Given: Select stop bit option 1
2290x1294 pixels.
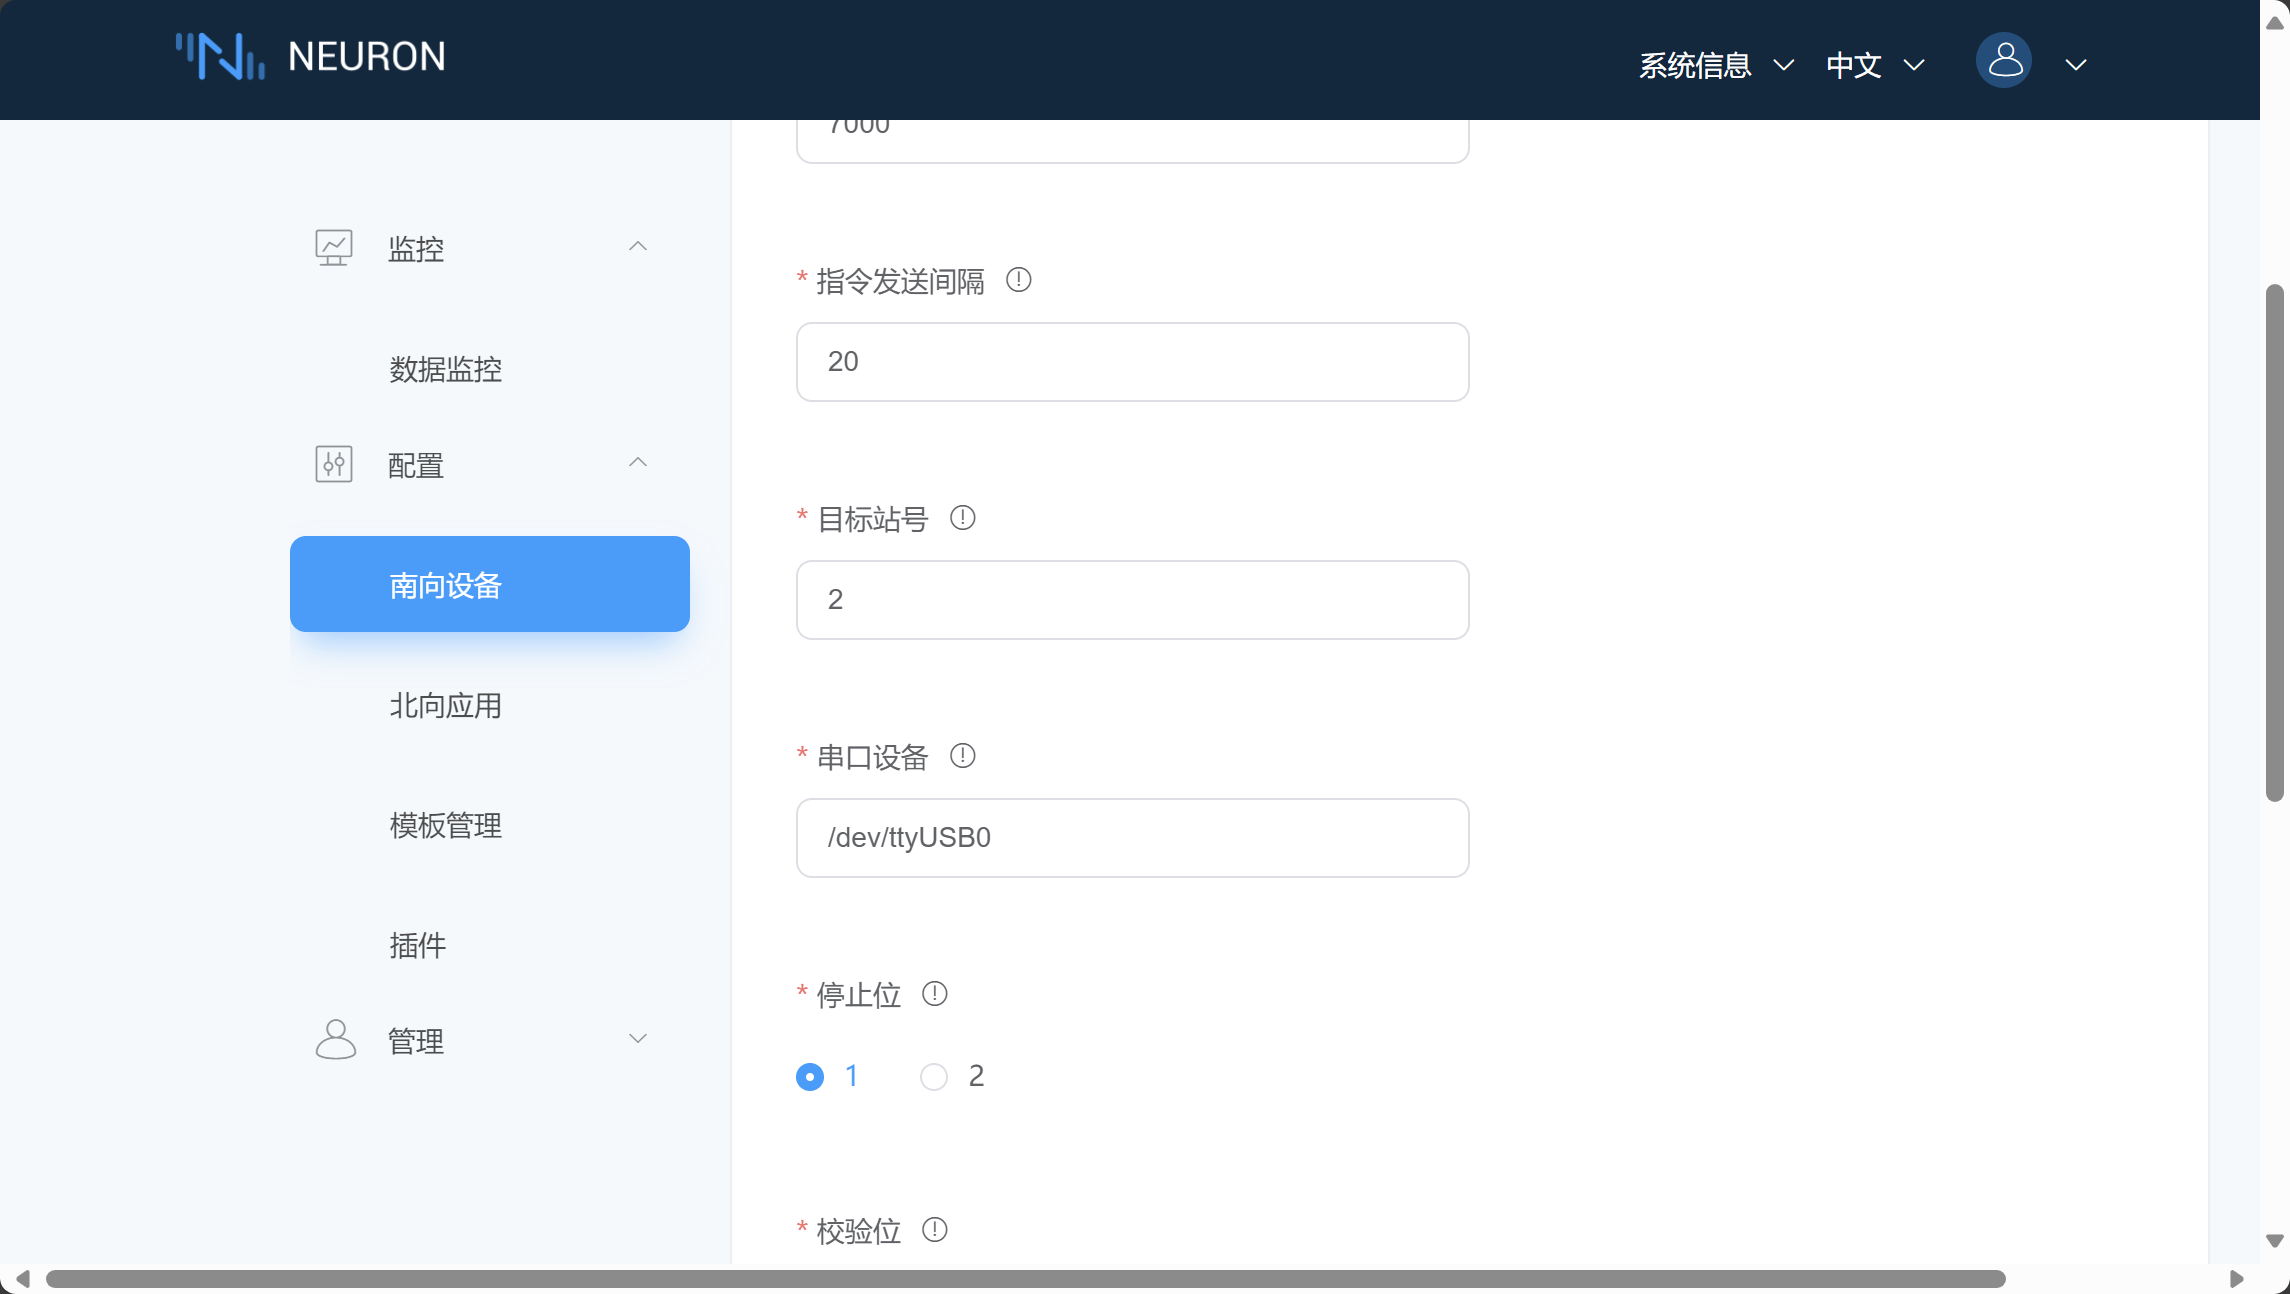Looking at the screenshot, I should [810, 1077].
